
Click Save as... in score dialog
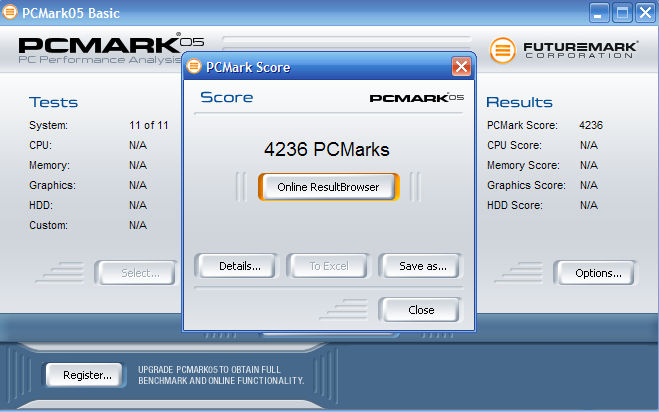pyautogui.click(x=422, y=266)
